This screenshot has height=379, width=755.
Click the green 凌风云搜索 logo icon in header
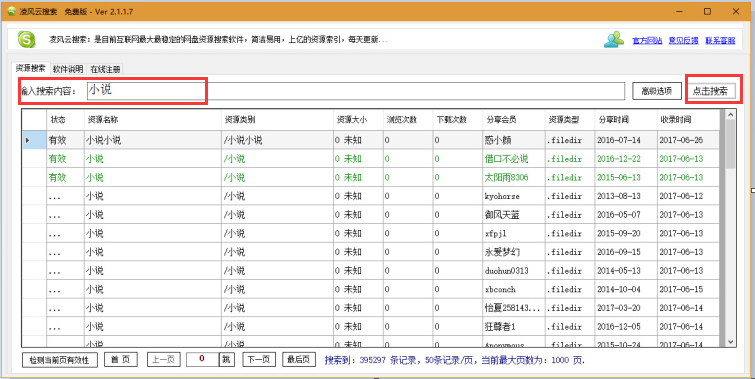coord(26,39)
